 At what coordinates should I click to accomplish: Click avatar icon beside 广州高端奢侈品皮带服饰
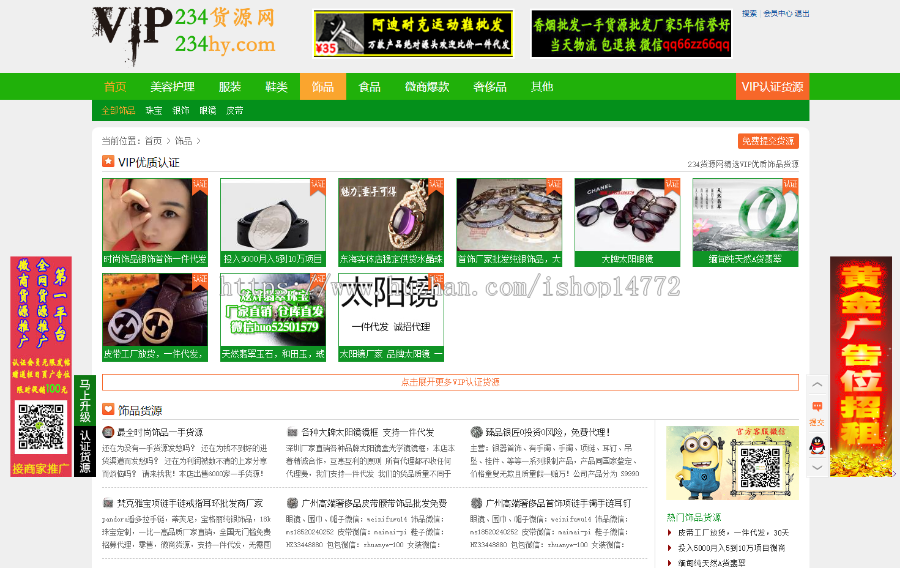click(292, 503)
